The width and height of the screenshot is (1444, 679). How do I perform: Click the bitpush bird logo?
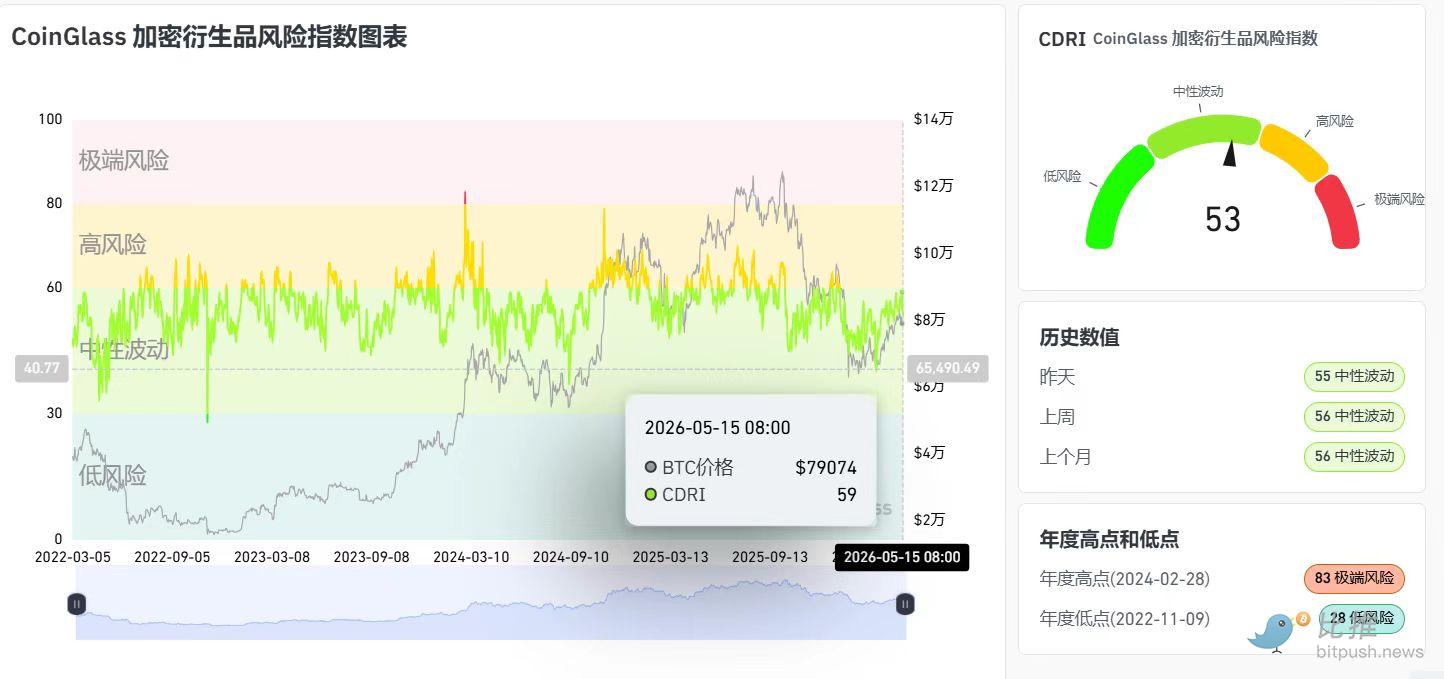[x=1274, y=633]
